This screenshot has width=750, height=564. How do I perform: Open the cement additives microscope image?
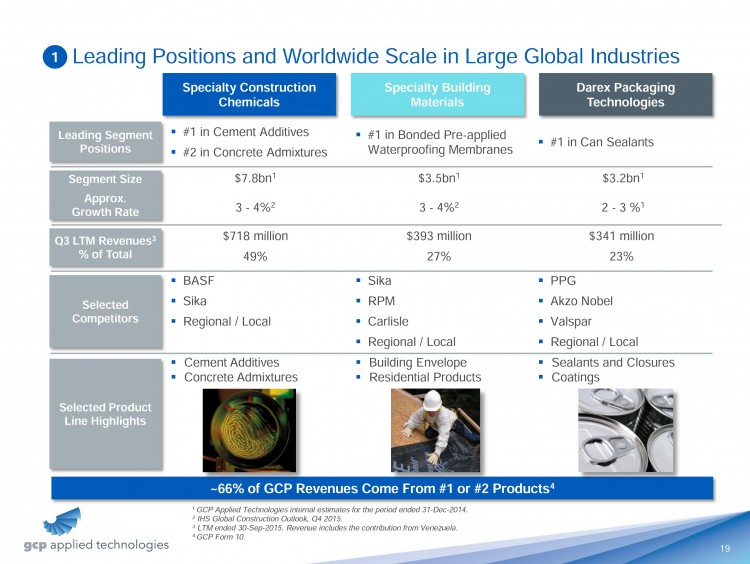click(250, 429)
